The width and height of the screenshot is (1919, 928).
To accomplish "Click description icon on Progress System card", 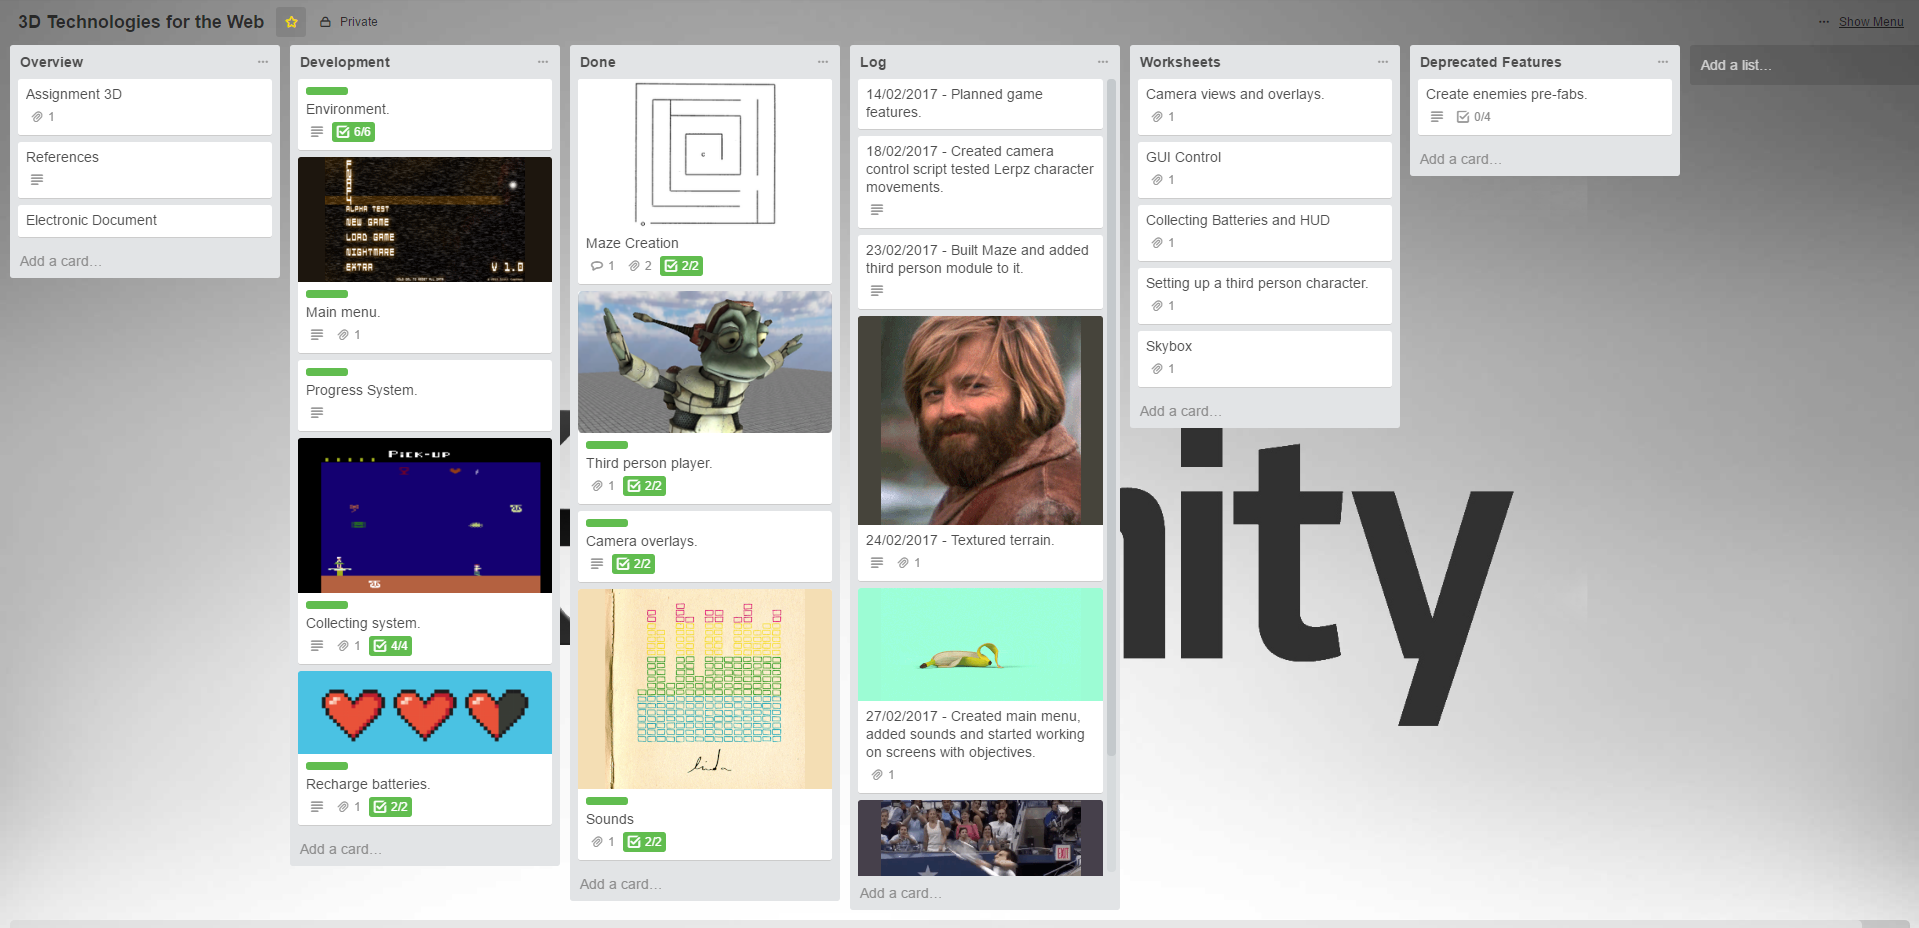I will point(317,413).
